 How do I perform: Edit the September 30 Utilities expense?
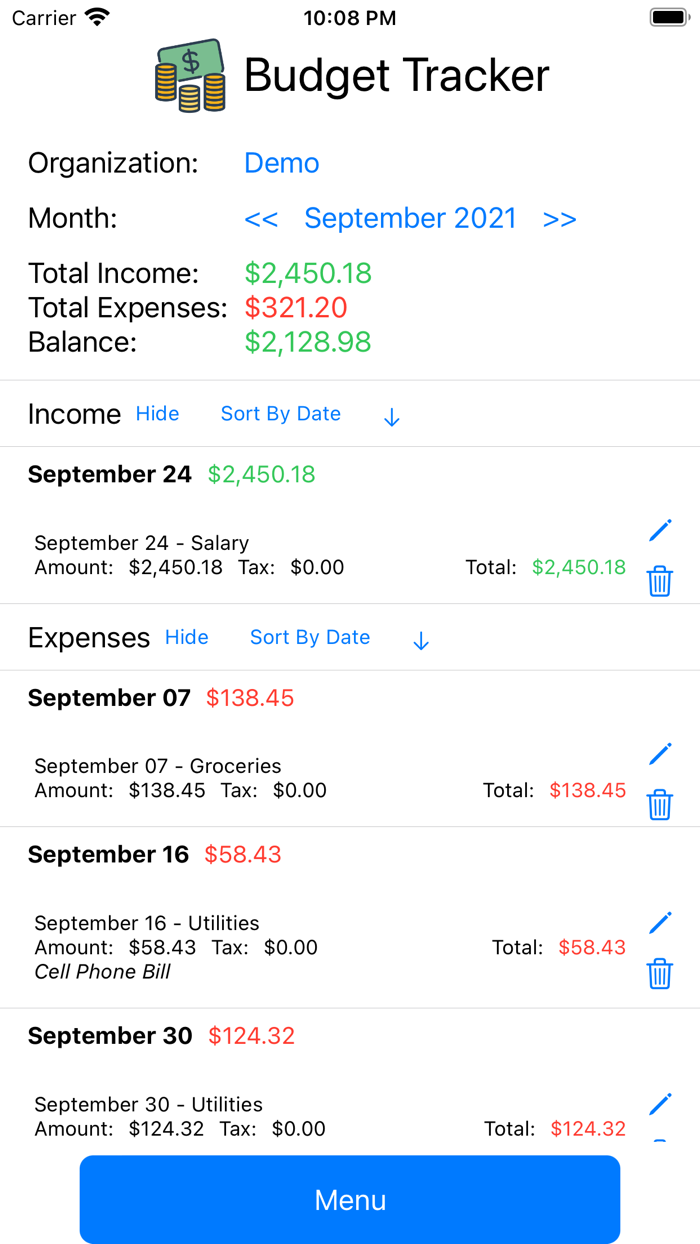click(660, 1104)
